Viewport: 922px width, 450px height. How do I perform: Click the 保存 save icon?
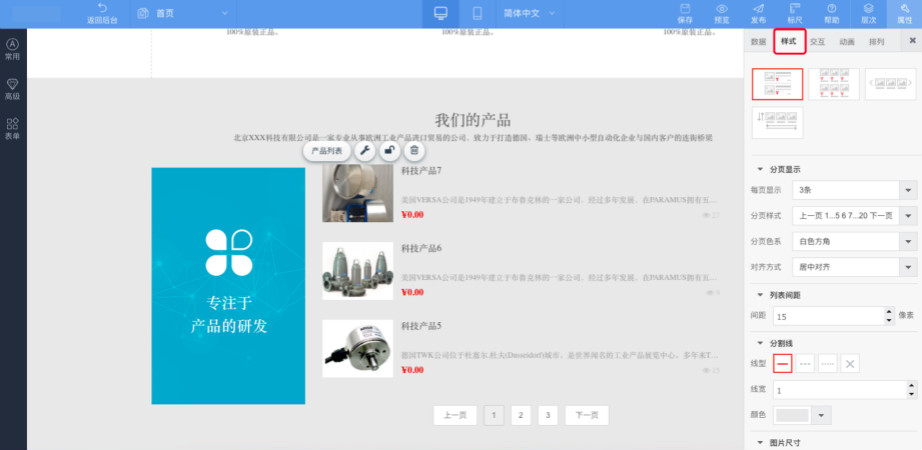coord(685,13)
